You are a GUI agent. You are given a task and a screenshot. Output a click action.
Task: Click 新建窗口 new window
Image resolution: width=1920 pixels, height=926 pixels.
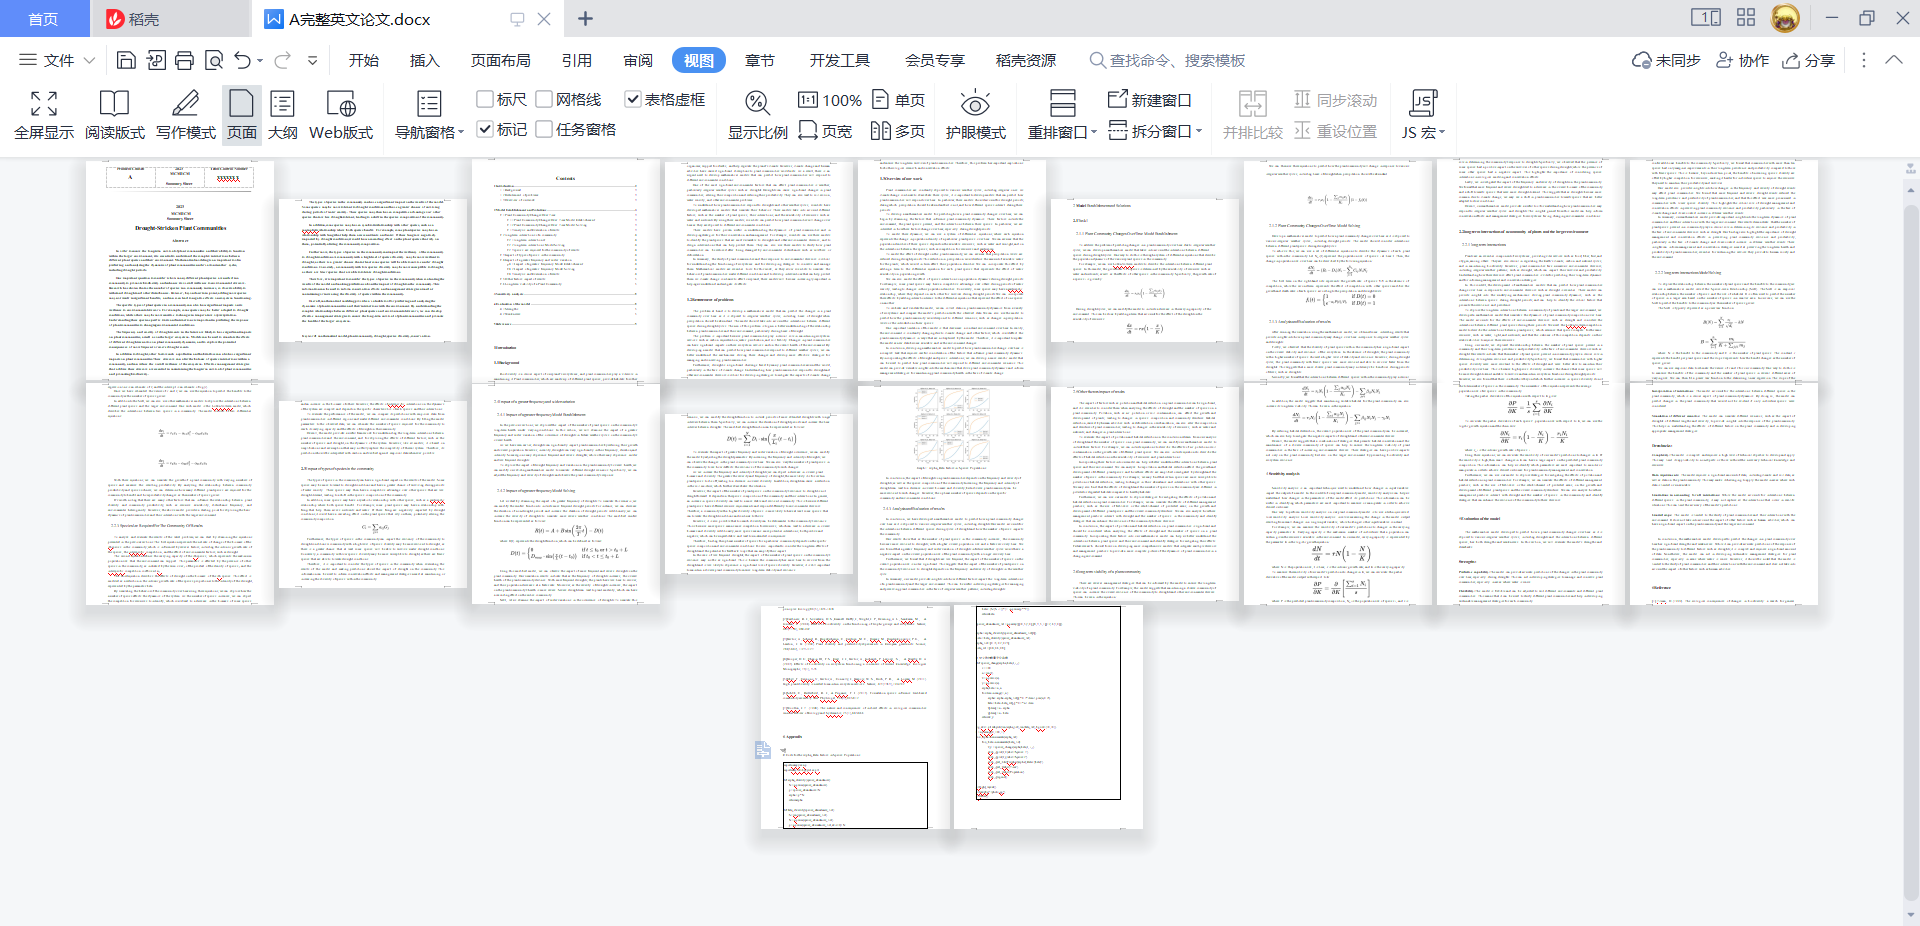pos(1150,100)
